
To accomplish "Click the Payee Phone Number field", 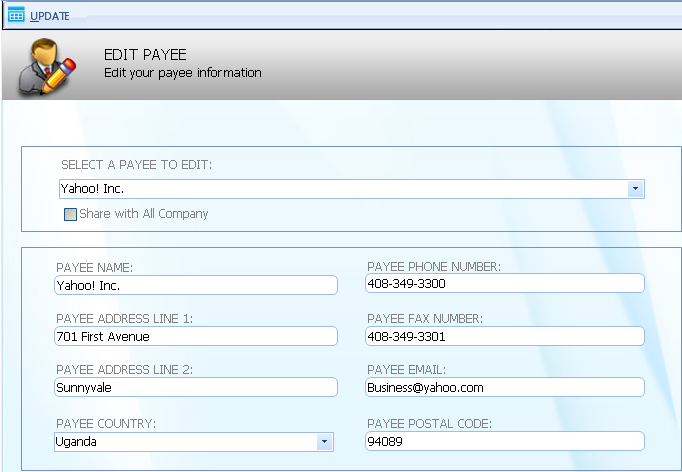I will [x=504, y=284].
